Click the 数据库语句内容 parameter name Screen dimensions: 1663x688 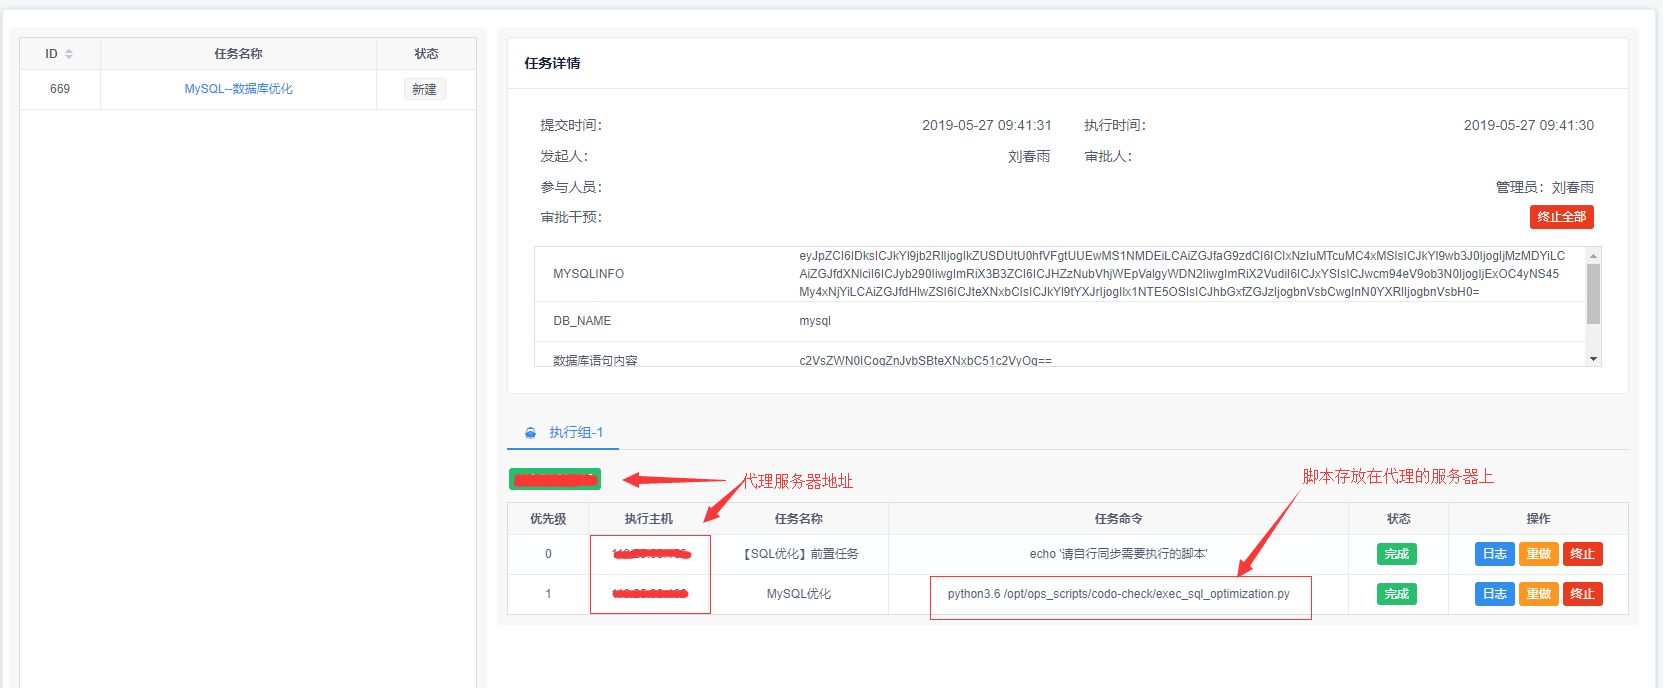point(595,360)
